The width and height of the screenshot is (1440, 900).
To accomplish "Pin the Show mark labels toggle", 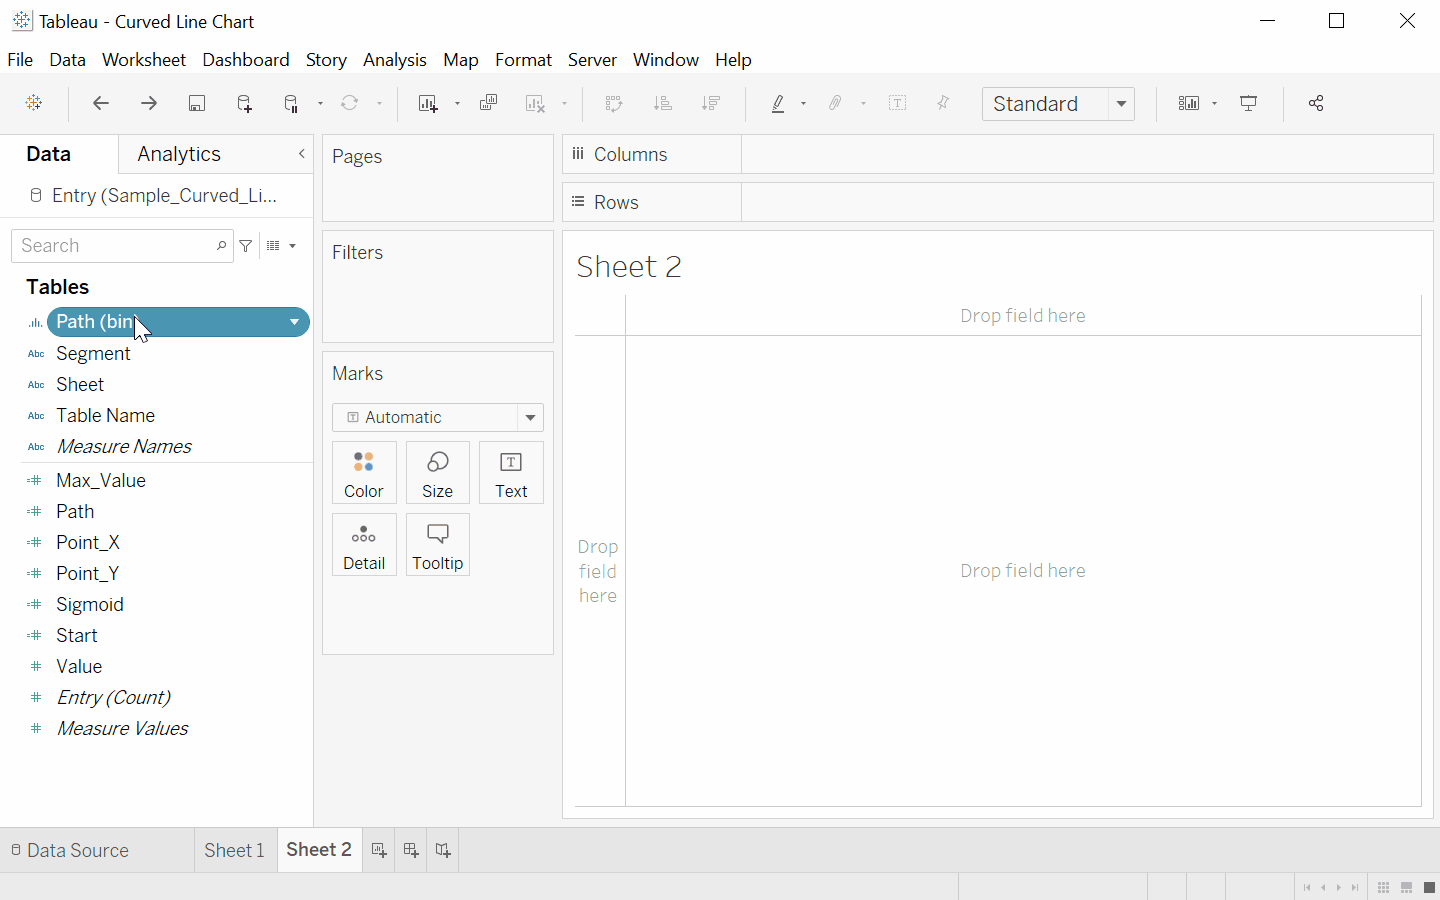I will point(942,103).
